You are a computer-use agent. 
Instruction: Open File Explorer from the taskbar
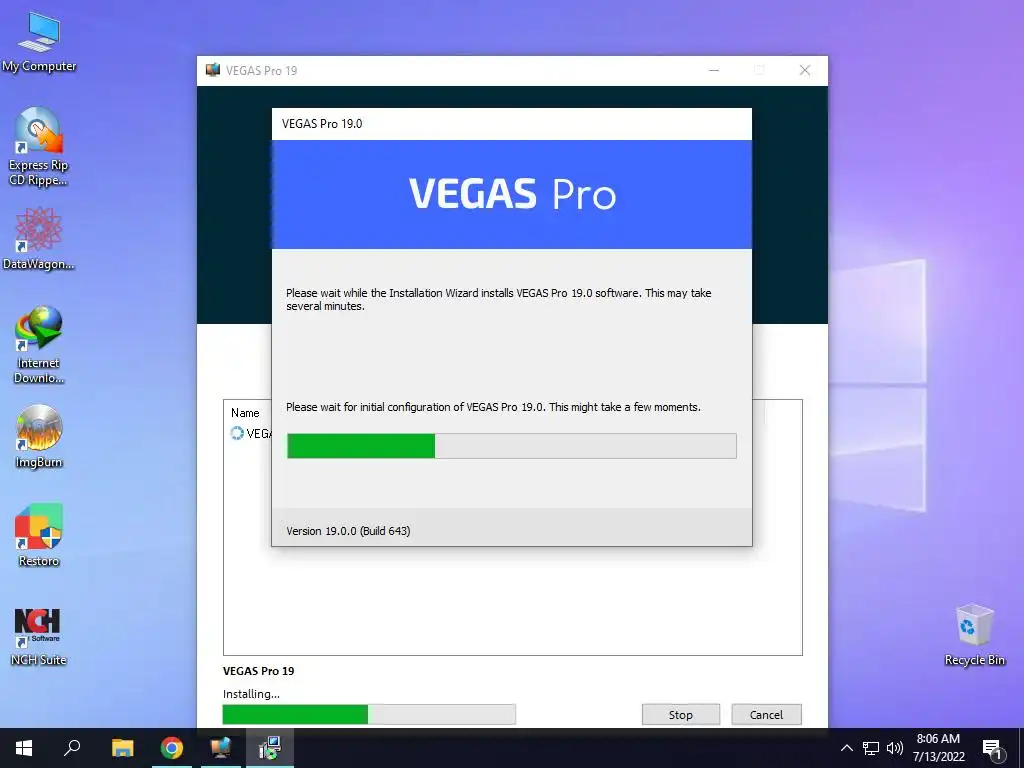122,748
